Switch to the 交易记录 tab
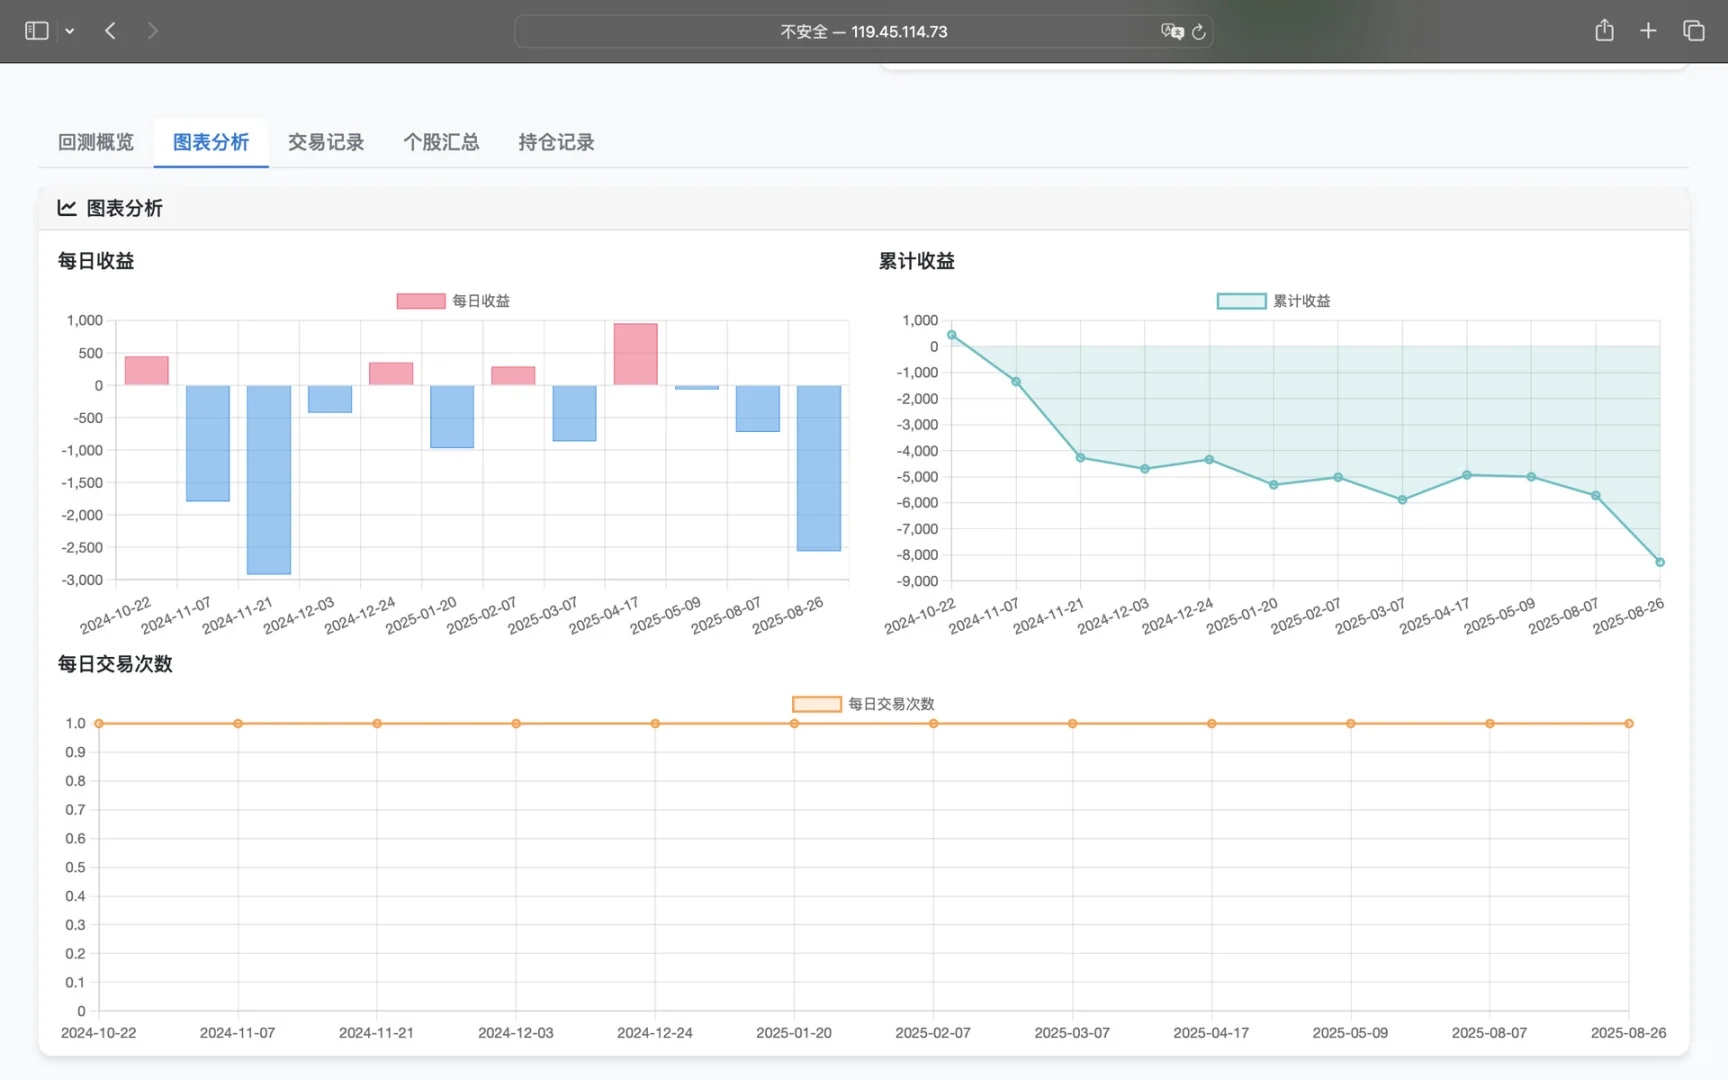 tap(326, 142)
